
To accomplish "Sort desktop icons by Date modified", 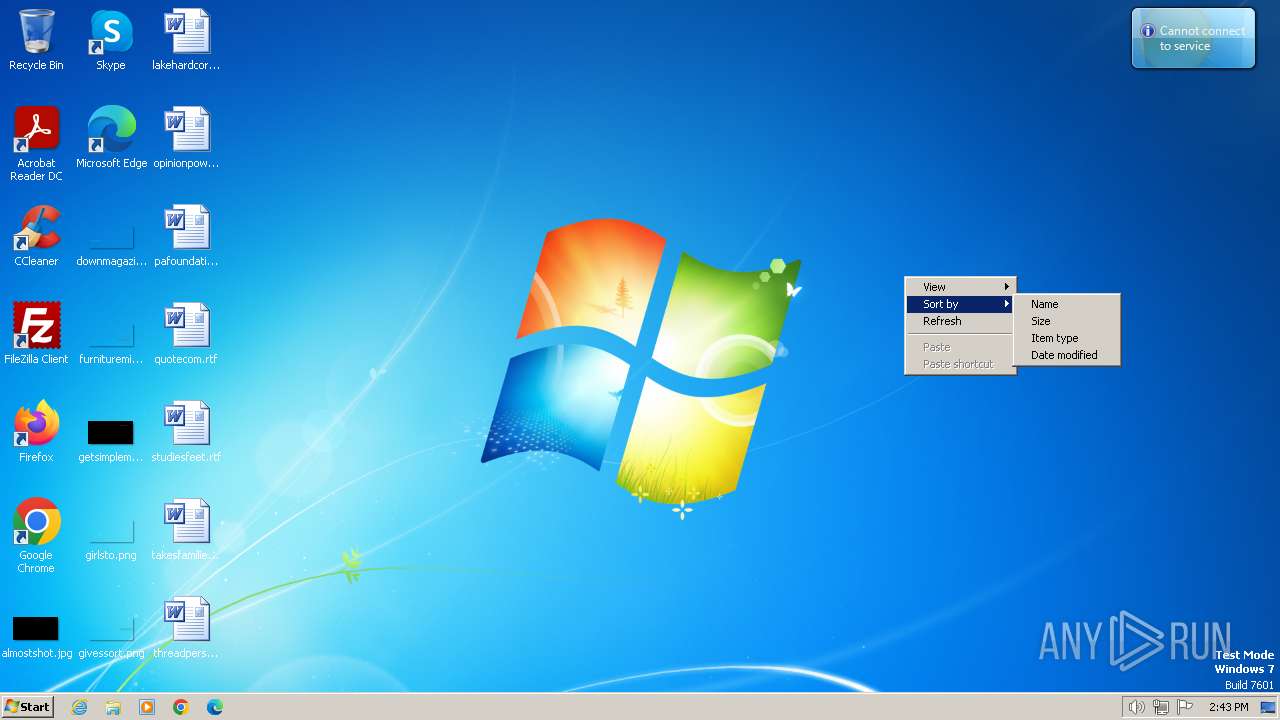I will click(x=1067, y=355).
